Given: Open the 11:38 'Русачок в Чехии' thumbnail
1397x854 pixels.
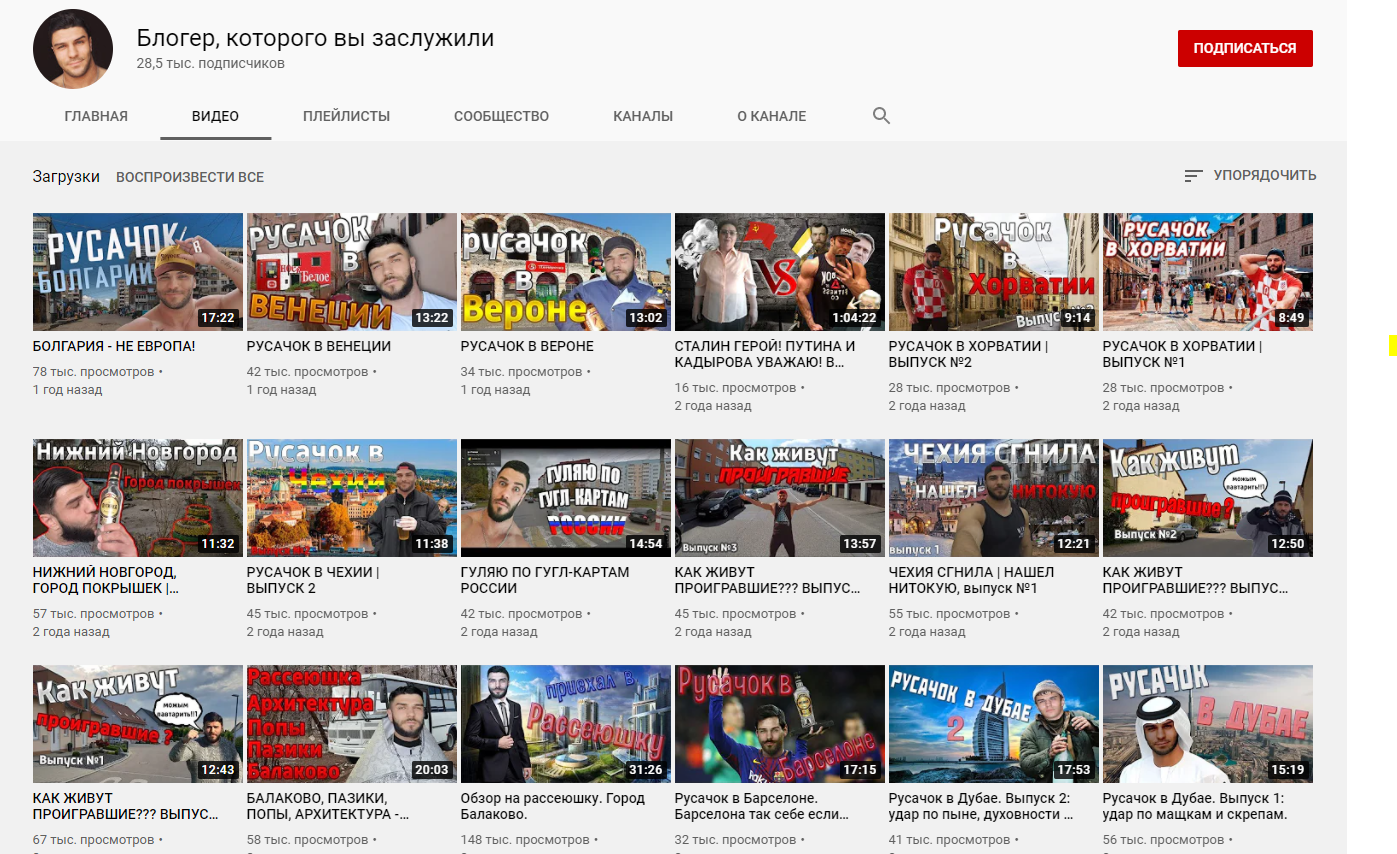Looking at the screenshot, I should 352,498.
